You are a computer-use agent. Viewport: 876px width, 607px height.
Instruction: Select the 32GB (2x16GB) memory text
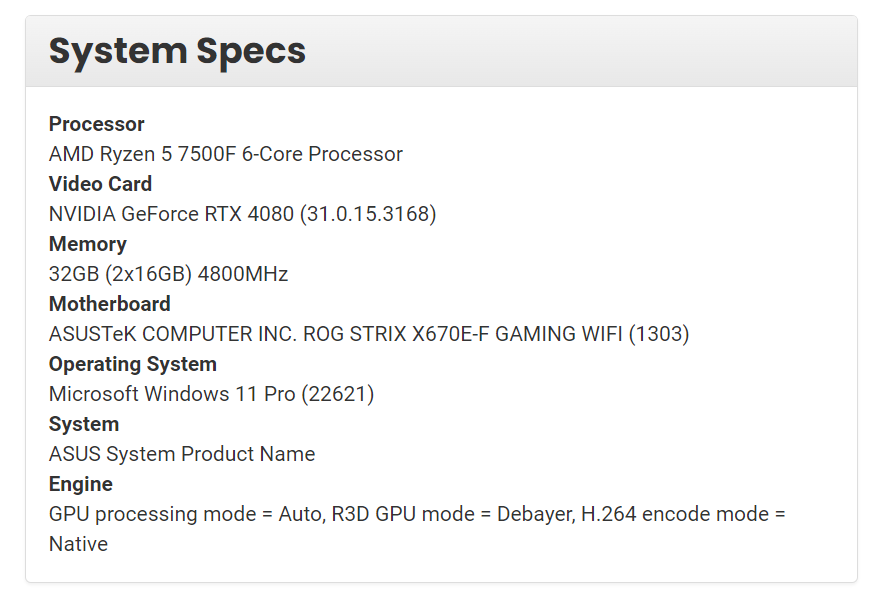click(120, 274)
